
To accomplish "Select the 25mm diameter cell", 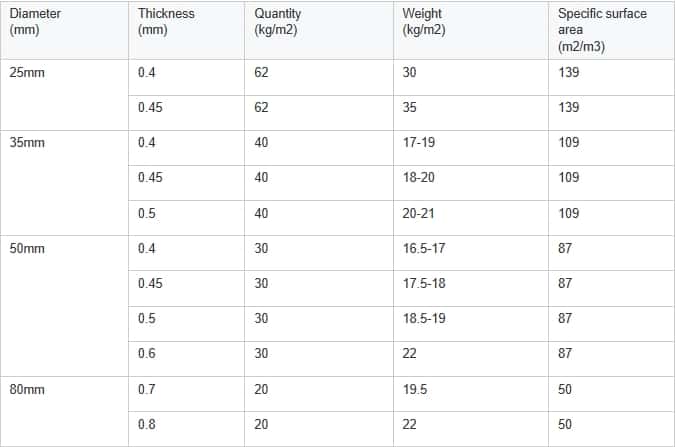I will tap(64, 95).
